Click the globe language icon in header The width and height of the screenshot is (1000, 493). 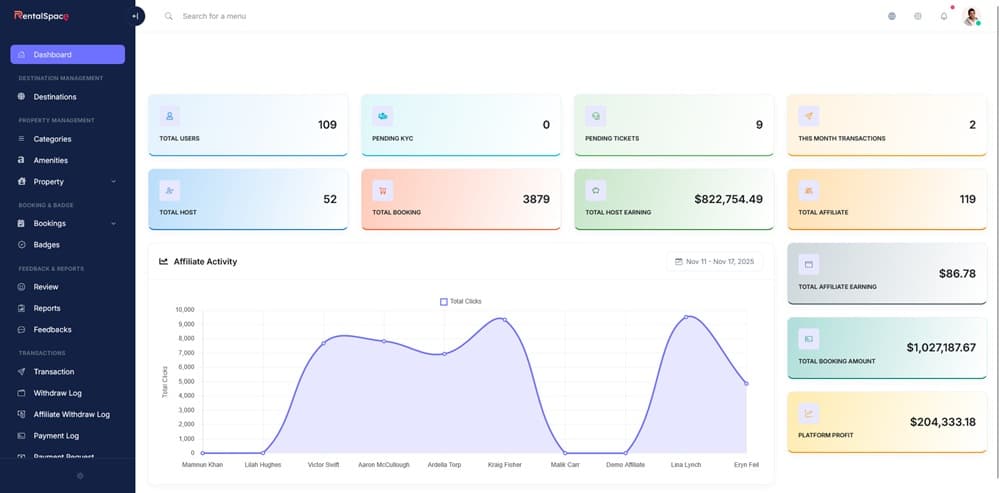(x=891, y=16)
